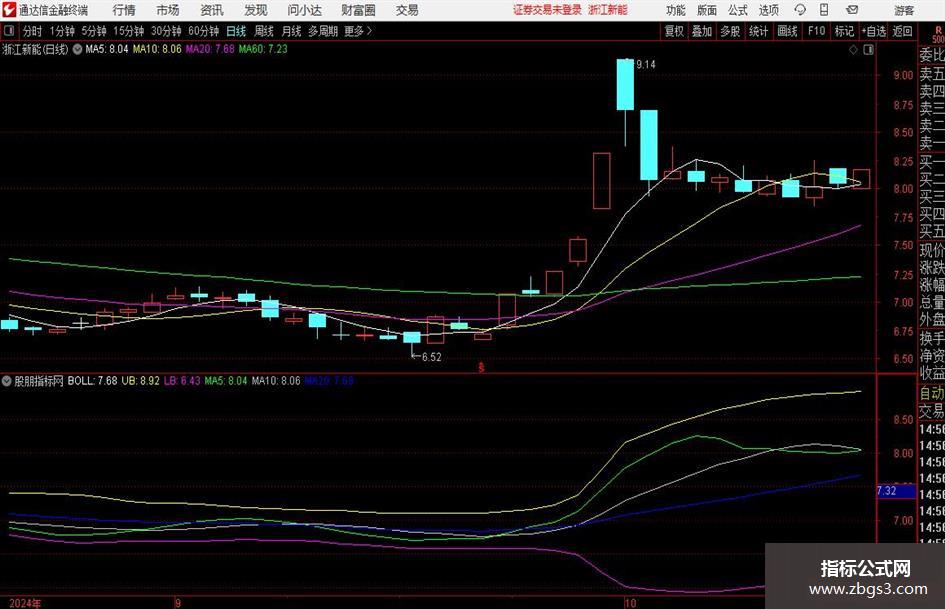The image size is (945, 609).
Task: Click the 多股 multi-stock button
Action: coord(730,31)
